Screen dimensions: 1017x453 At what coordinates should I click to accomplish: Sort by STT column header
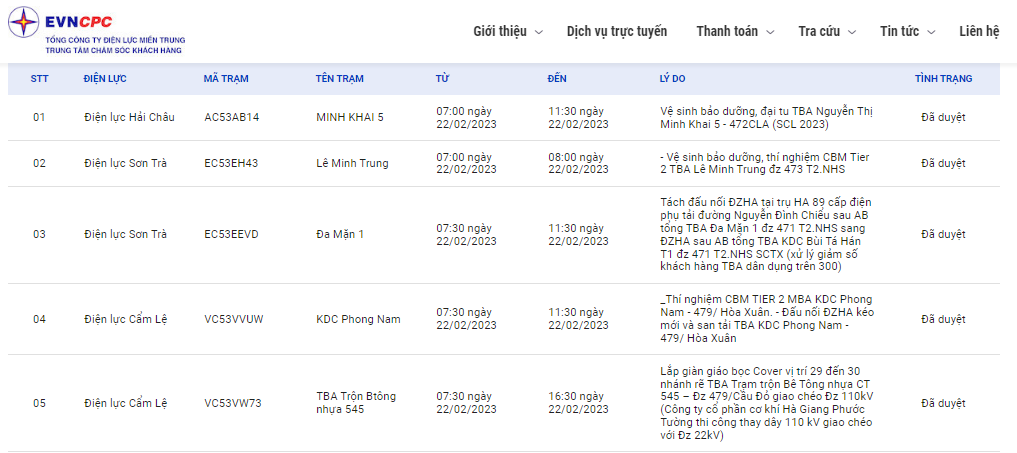pyautogui.click(x=40, y=79)
